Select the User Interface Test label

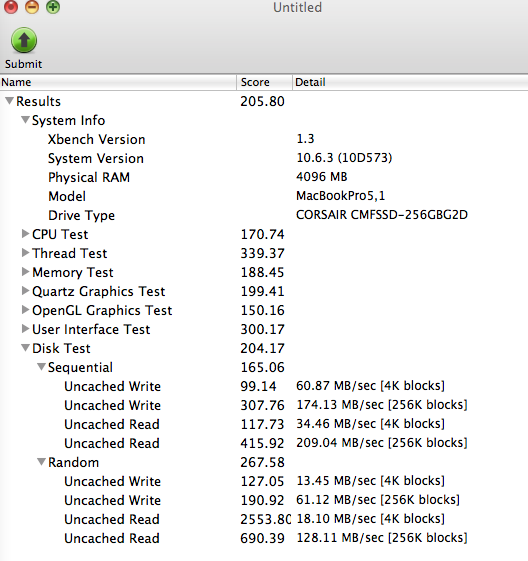click(91, 330)
